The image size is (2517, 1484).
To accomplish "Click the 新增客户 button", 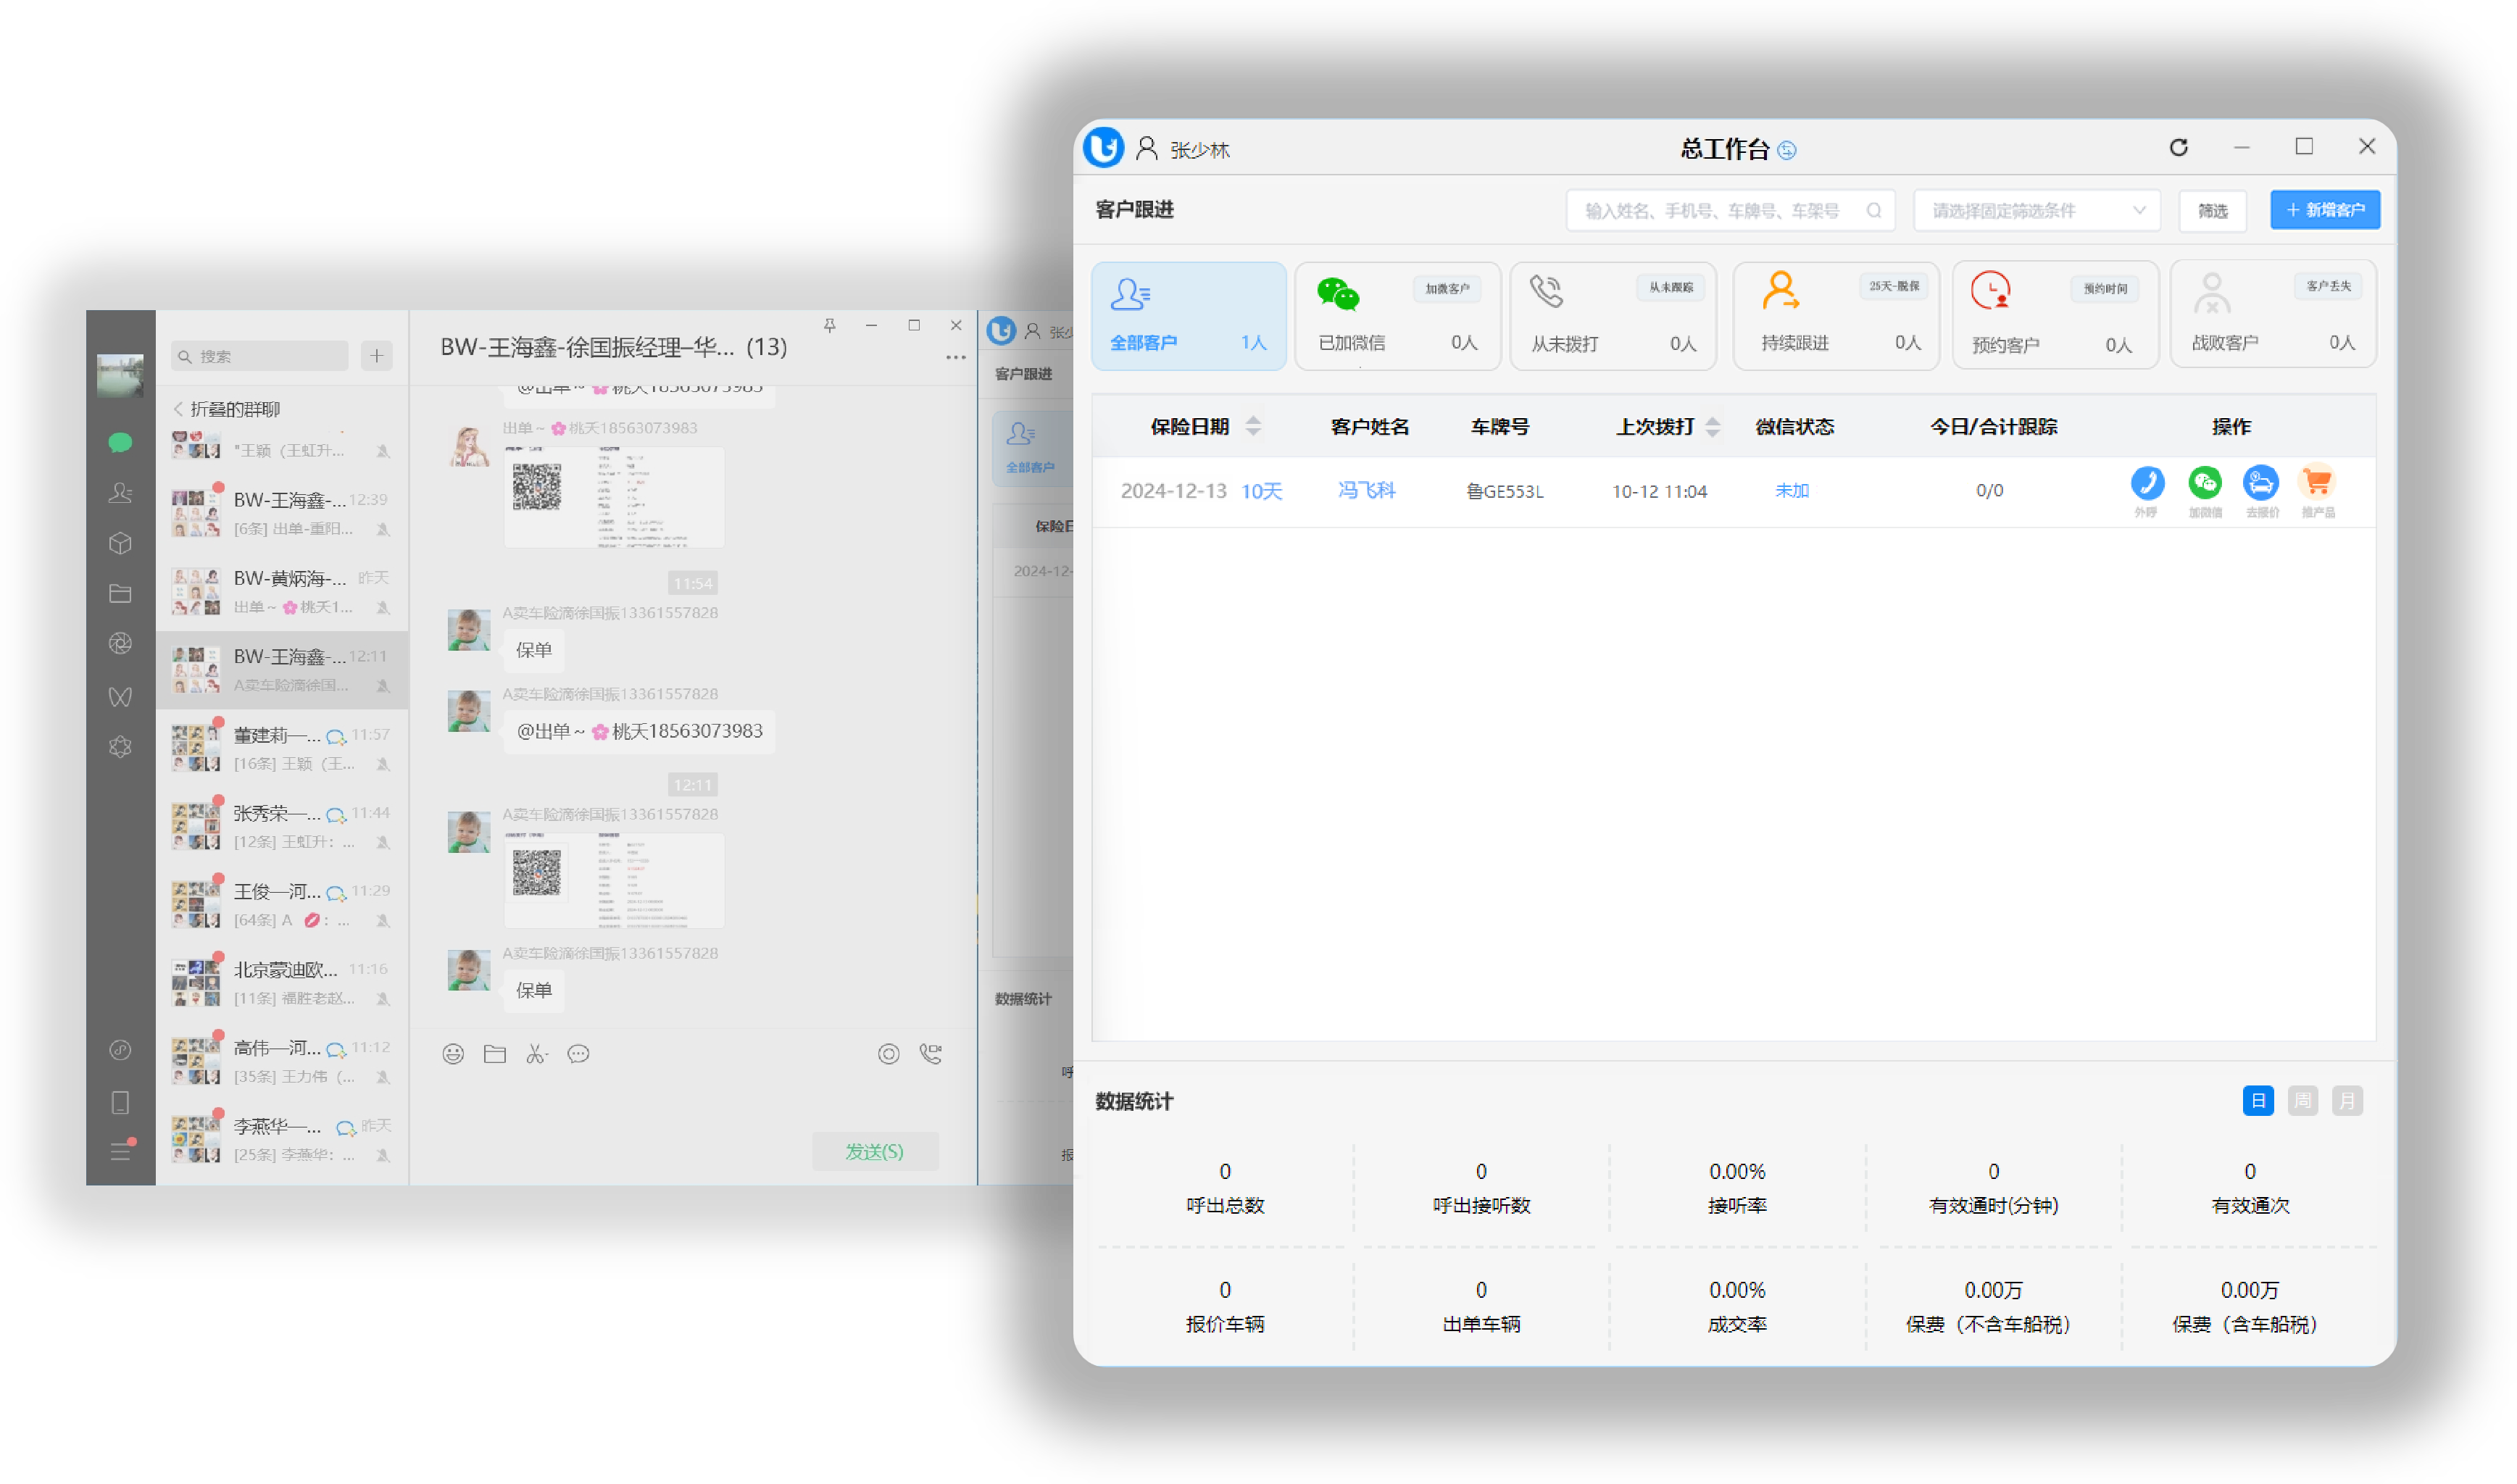I will 2324,210.
